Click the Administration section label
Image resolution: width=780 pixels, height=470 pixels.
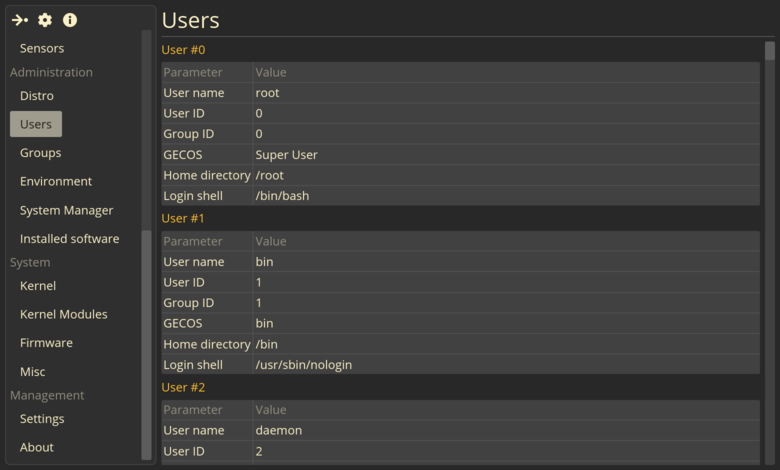tap(51, 72)
